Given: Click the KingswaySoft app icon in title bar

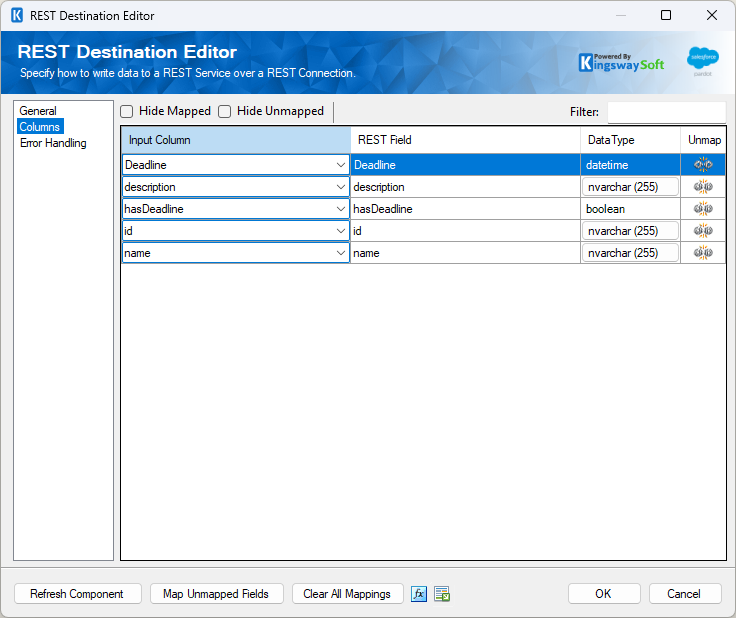Looking at the screenshot, I should tap(16, 15).
